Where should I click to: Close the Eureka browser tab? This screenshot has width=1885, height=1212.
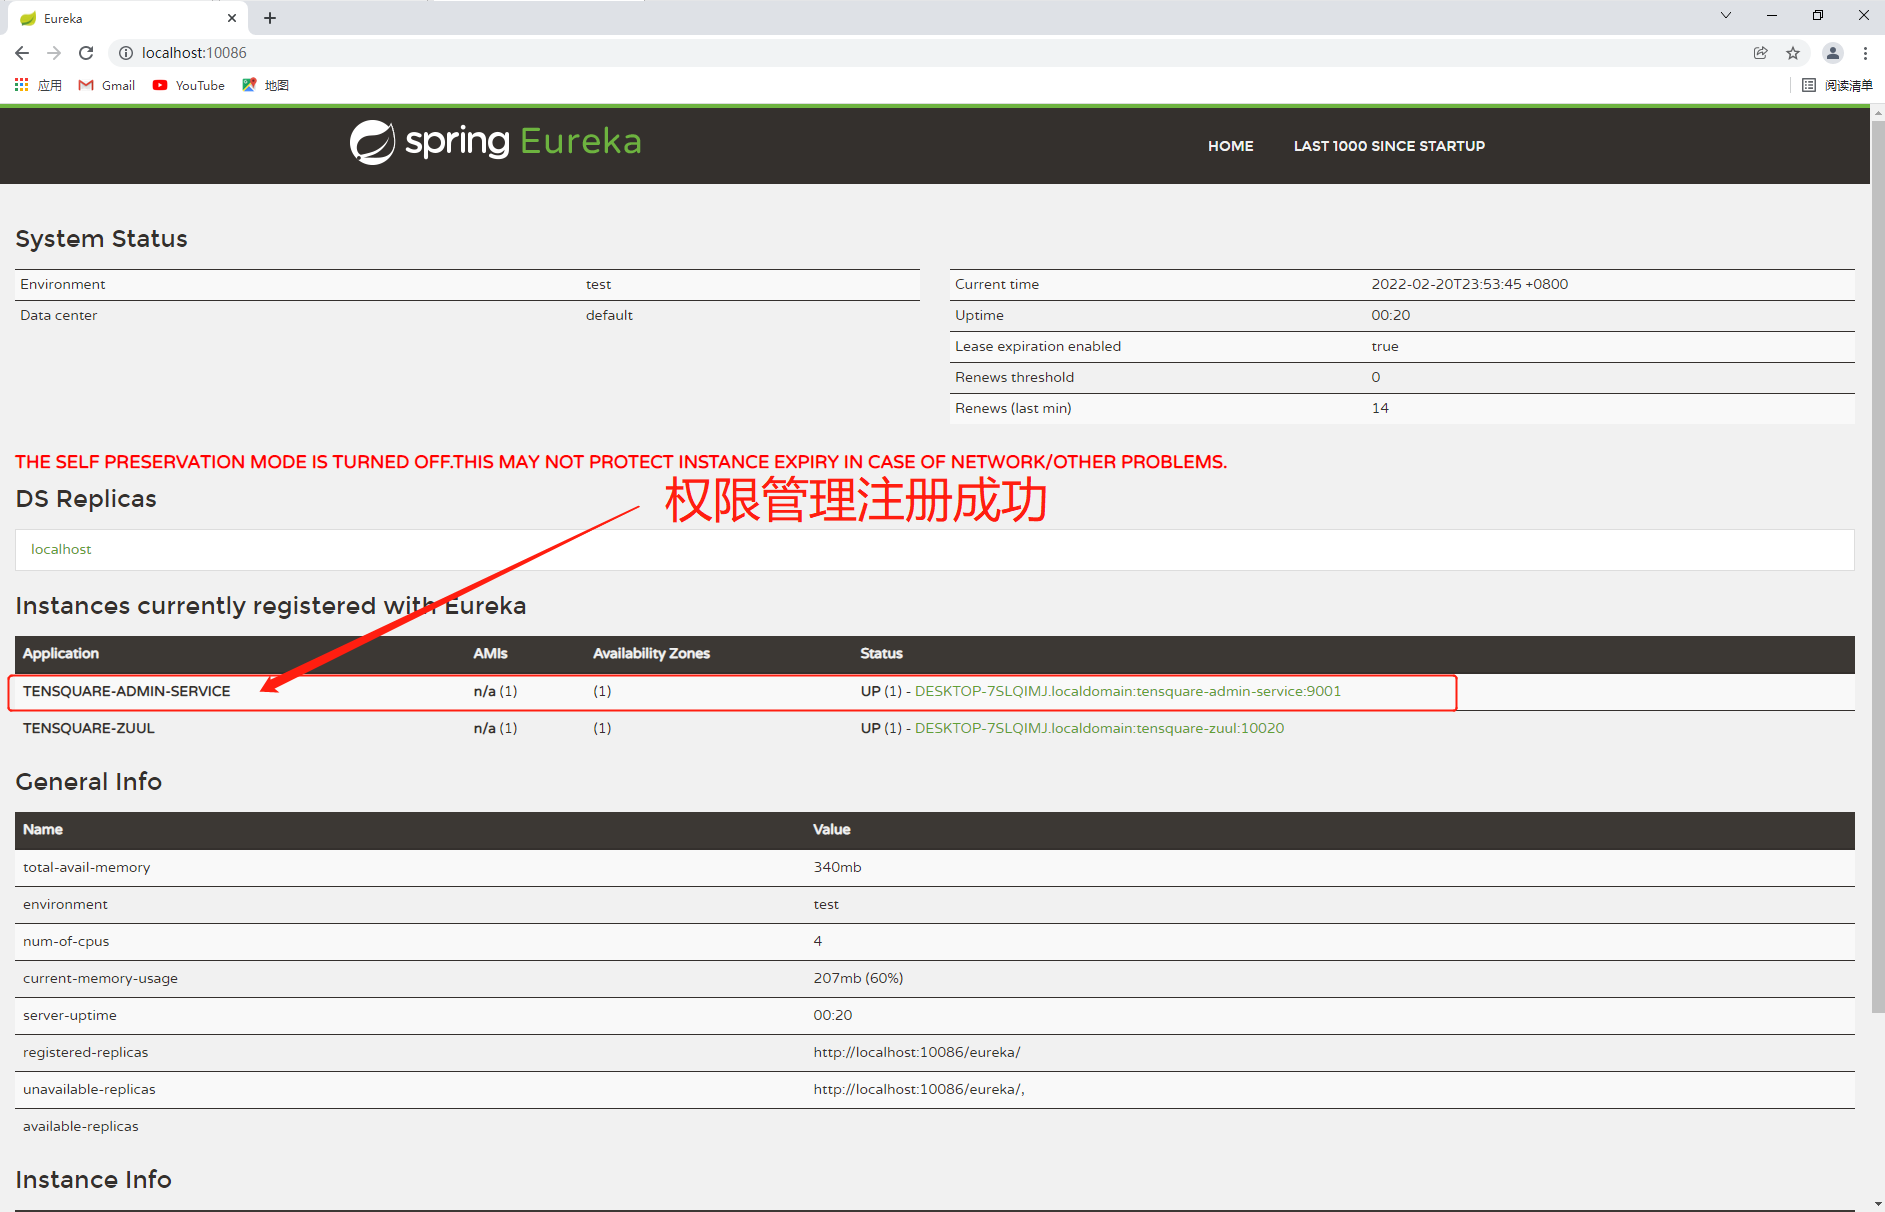point(232,18)
